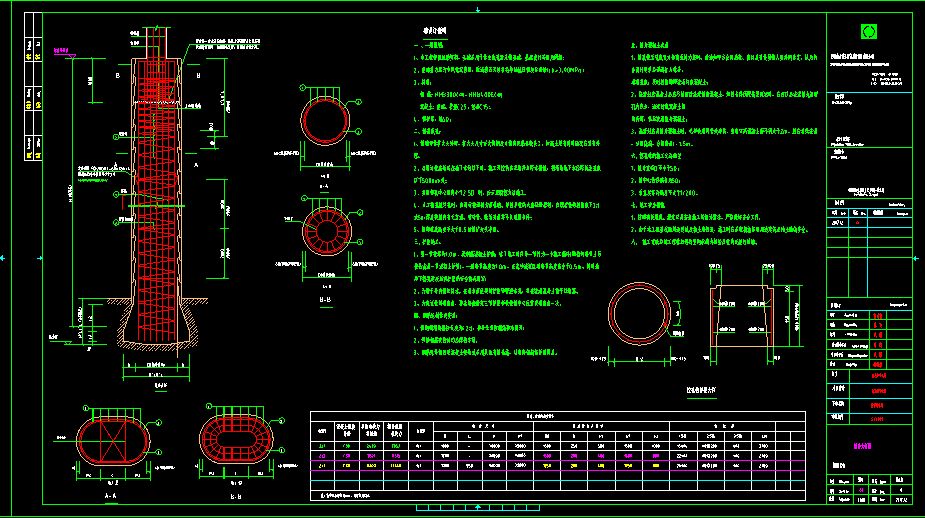The width and height of the screenshot is (925, 518).
Task: Click the notes heading above the text columns
Action: (434, 31)
